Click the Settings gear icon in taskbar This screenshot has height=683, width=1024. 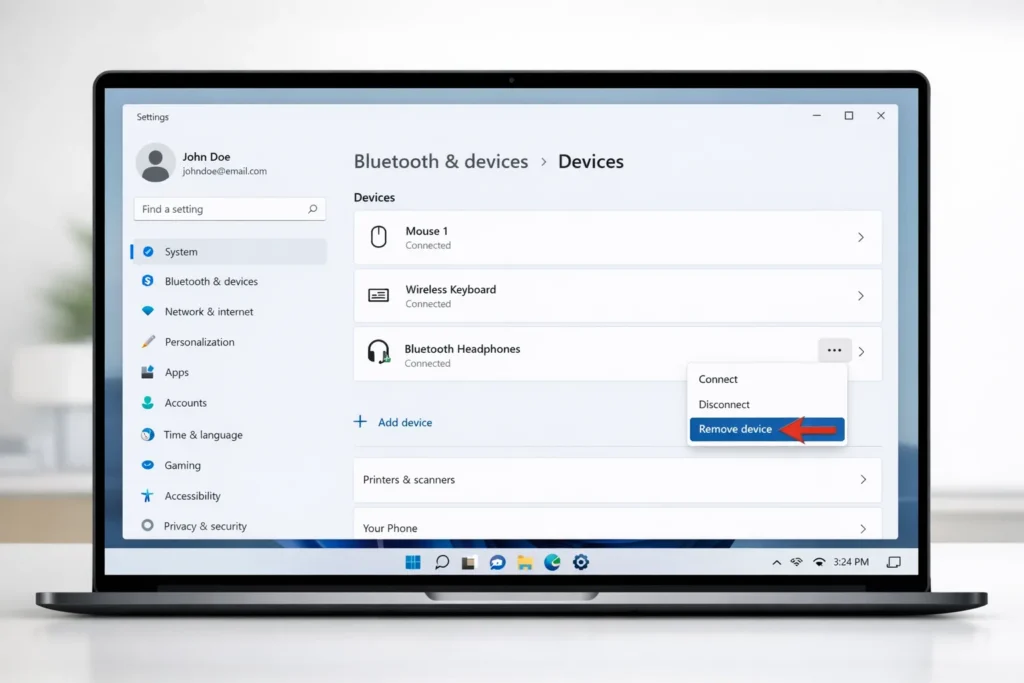[x=580, y=562]
